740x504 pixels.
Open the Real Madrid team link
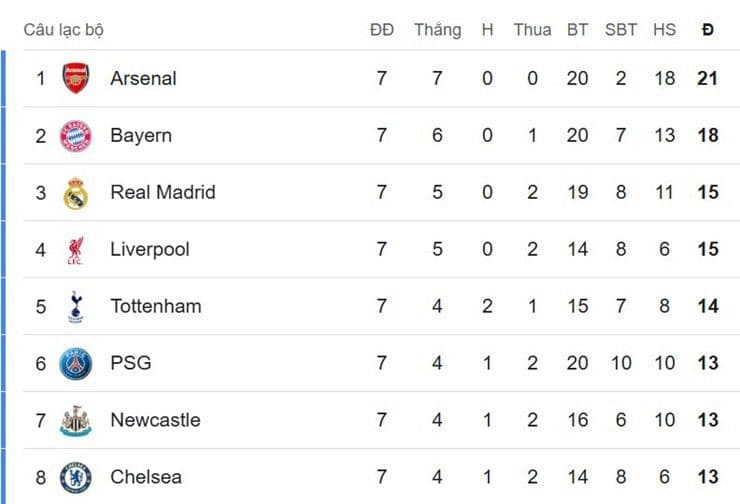(162, 192)
